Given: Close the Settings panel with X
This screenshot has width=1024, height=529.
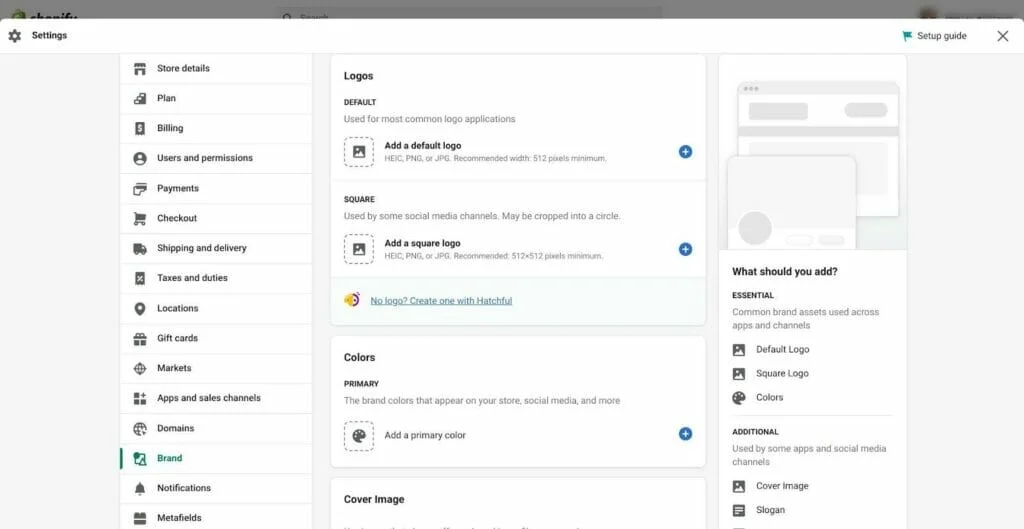Looking at the screenshot, I should coord(1002,36).
